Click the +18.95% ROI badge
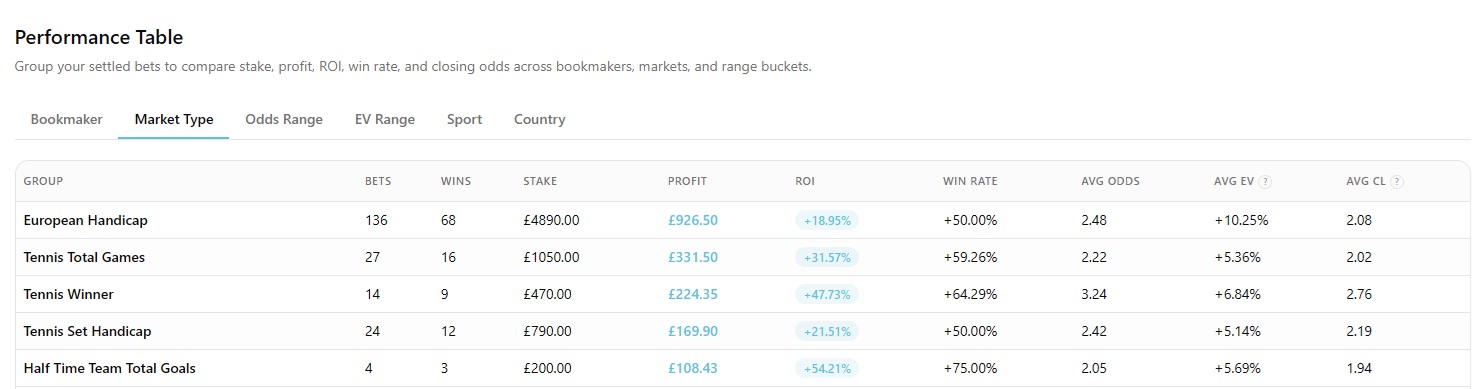Screen dimensions: 1482x389 [827, 220]
